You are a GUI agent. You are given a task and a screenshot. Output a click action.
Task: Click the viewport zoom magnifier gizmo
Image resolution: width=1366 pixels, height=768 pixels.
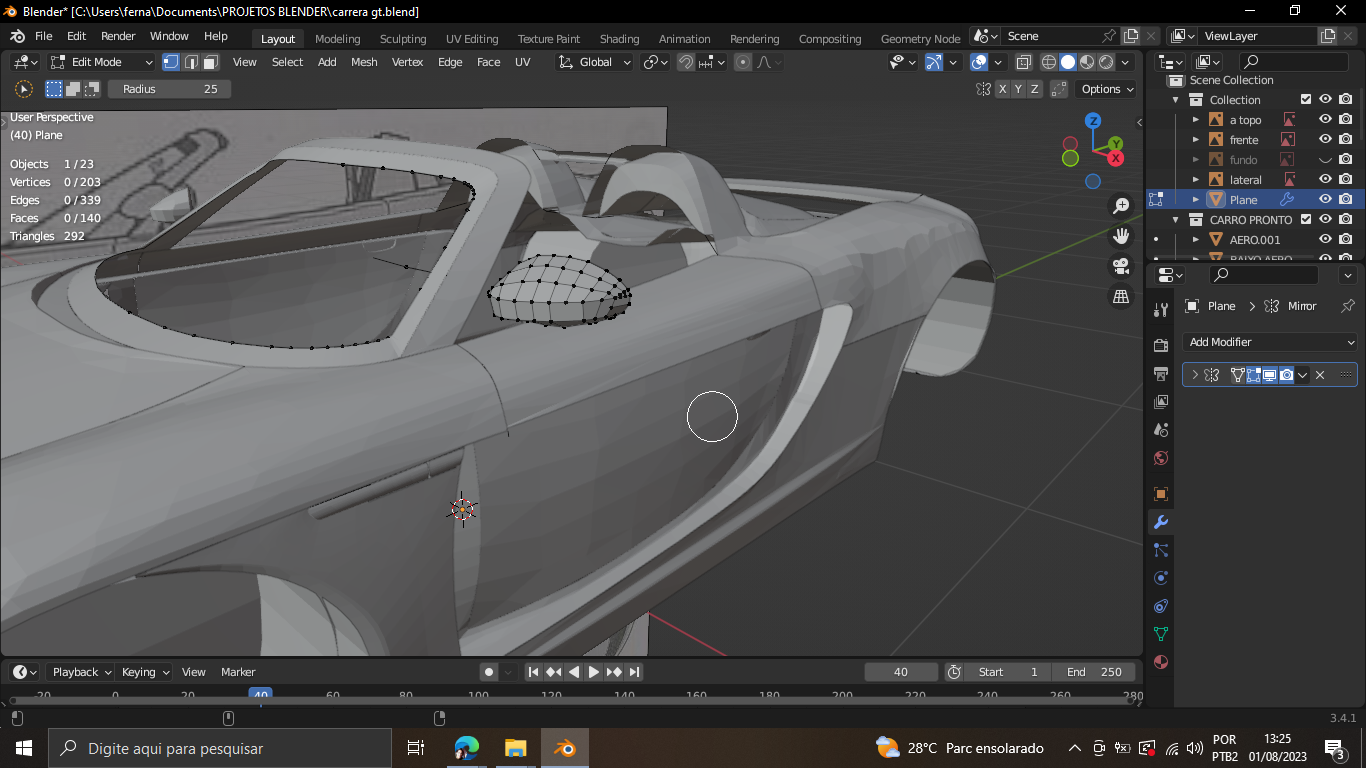tap(1121, 206)
